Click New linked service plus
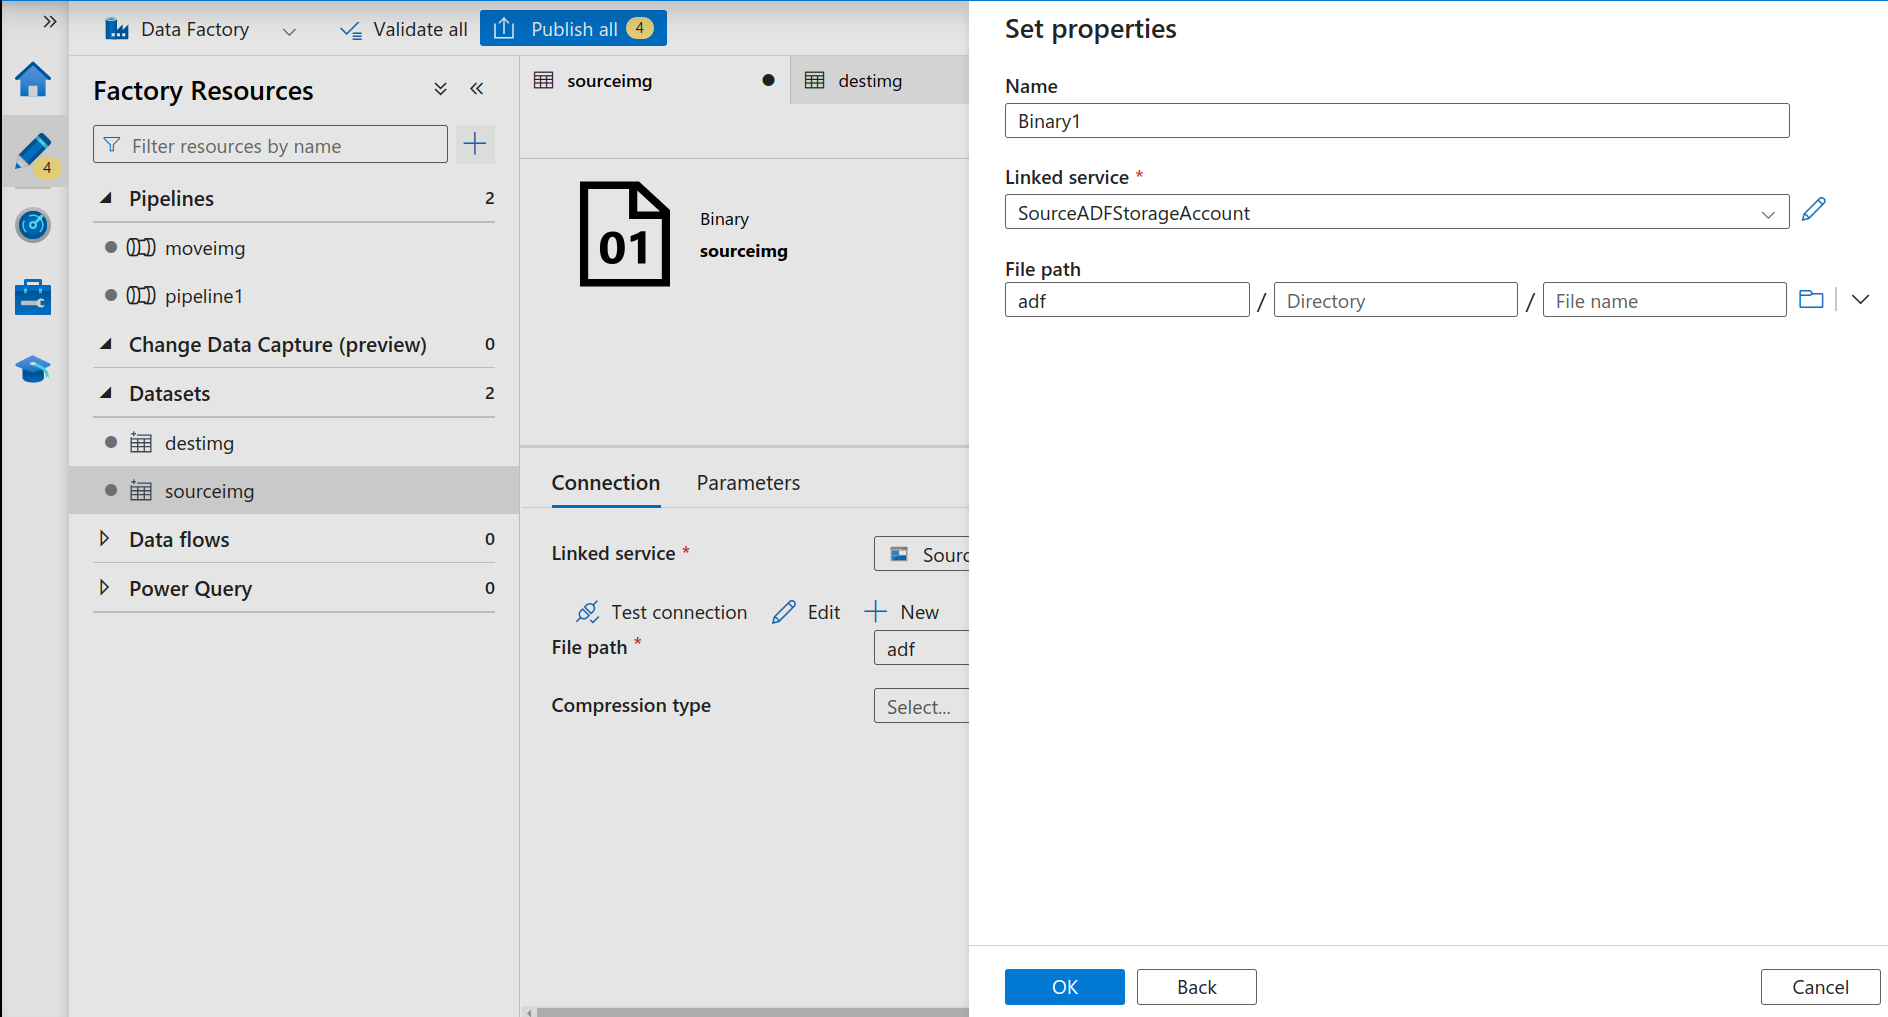 point(902,612)
